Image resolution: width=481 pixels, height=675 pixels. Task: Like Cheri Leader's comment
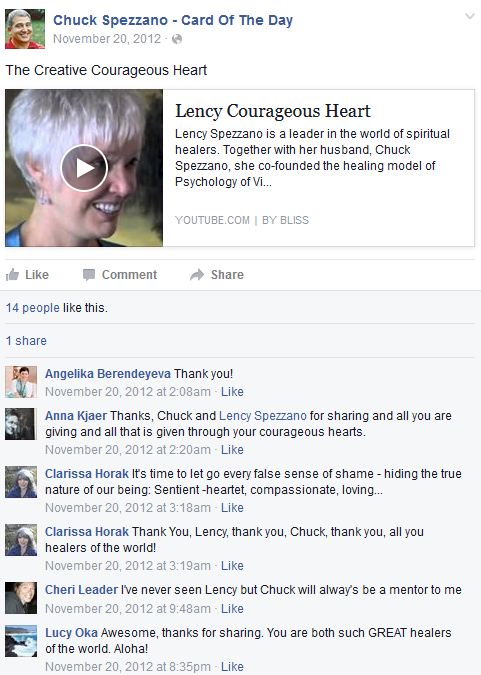pyautogui.click(x=232, y=609)
